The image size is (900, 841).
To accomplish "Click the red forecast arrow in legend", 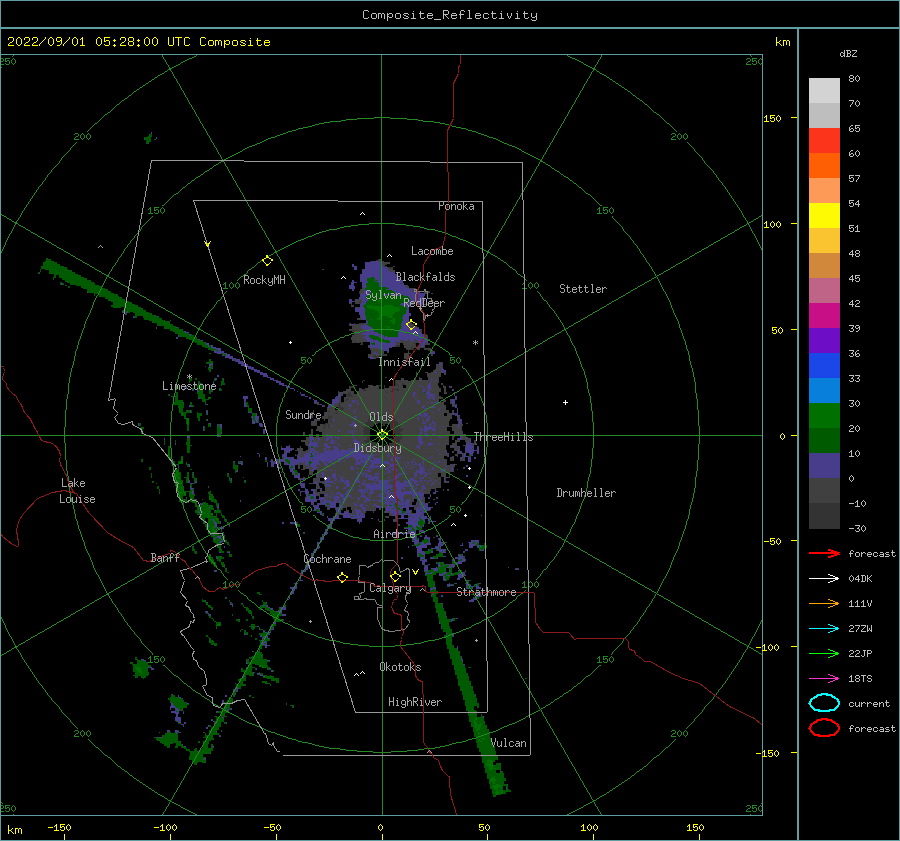I will point(824,553).
